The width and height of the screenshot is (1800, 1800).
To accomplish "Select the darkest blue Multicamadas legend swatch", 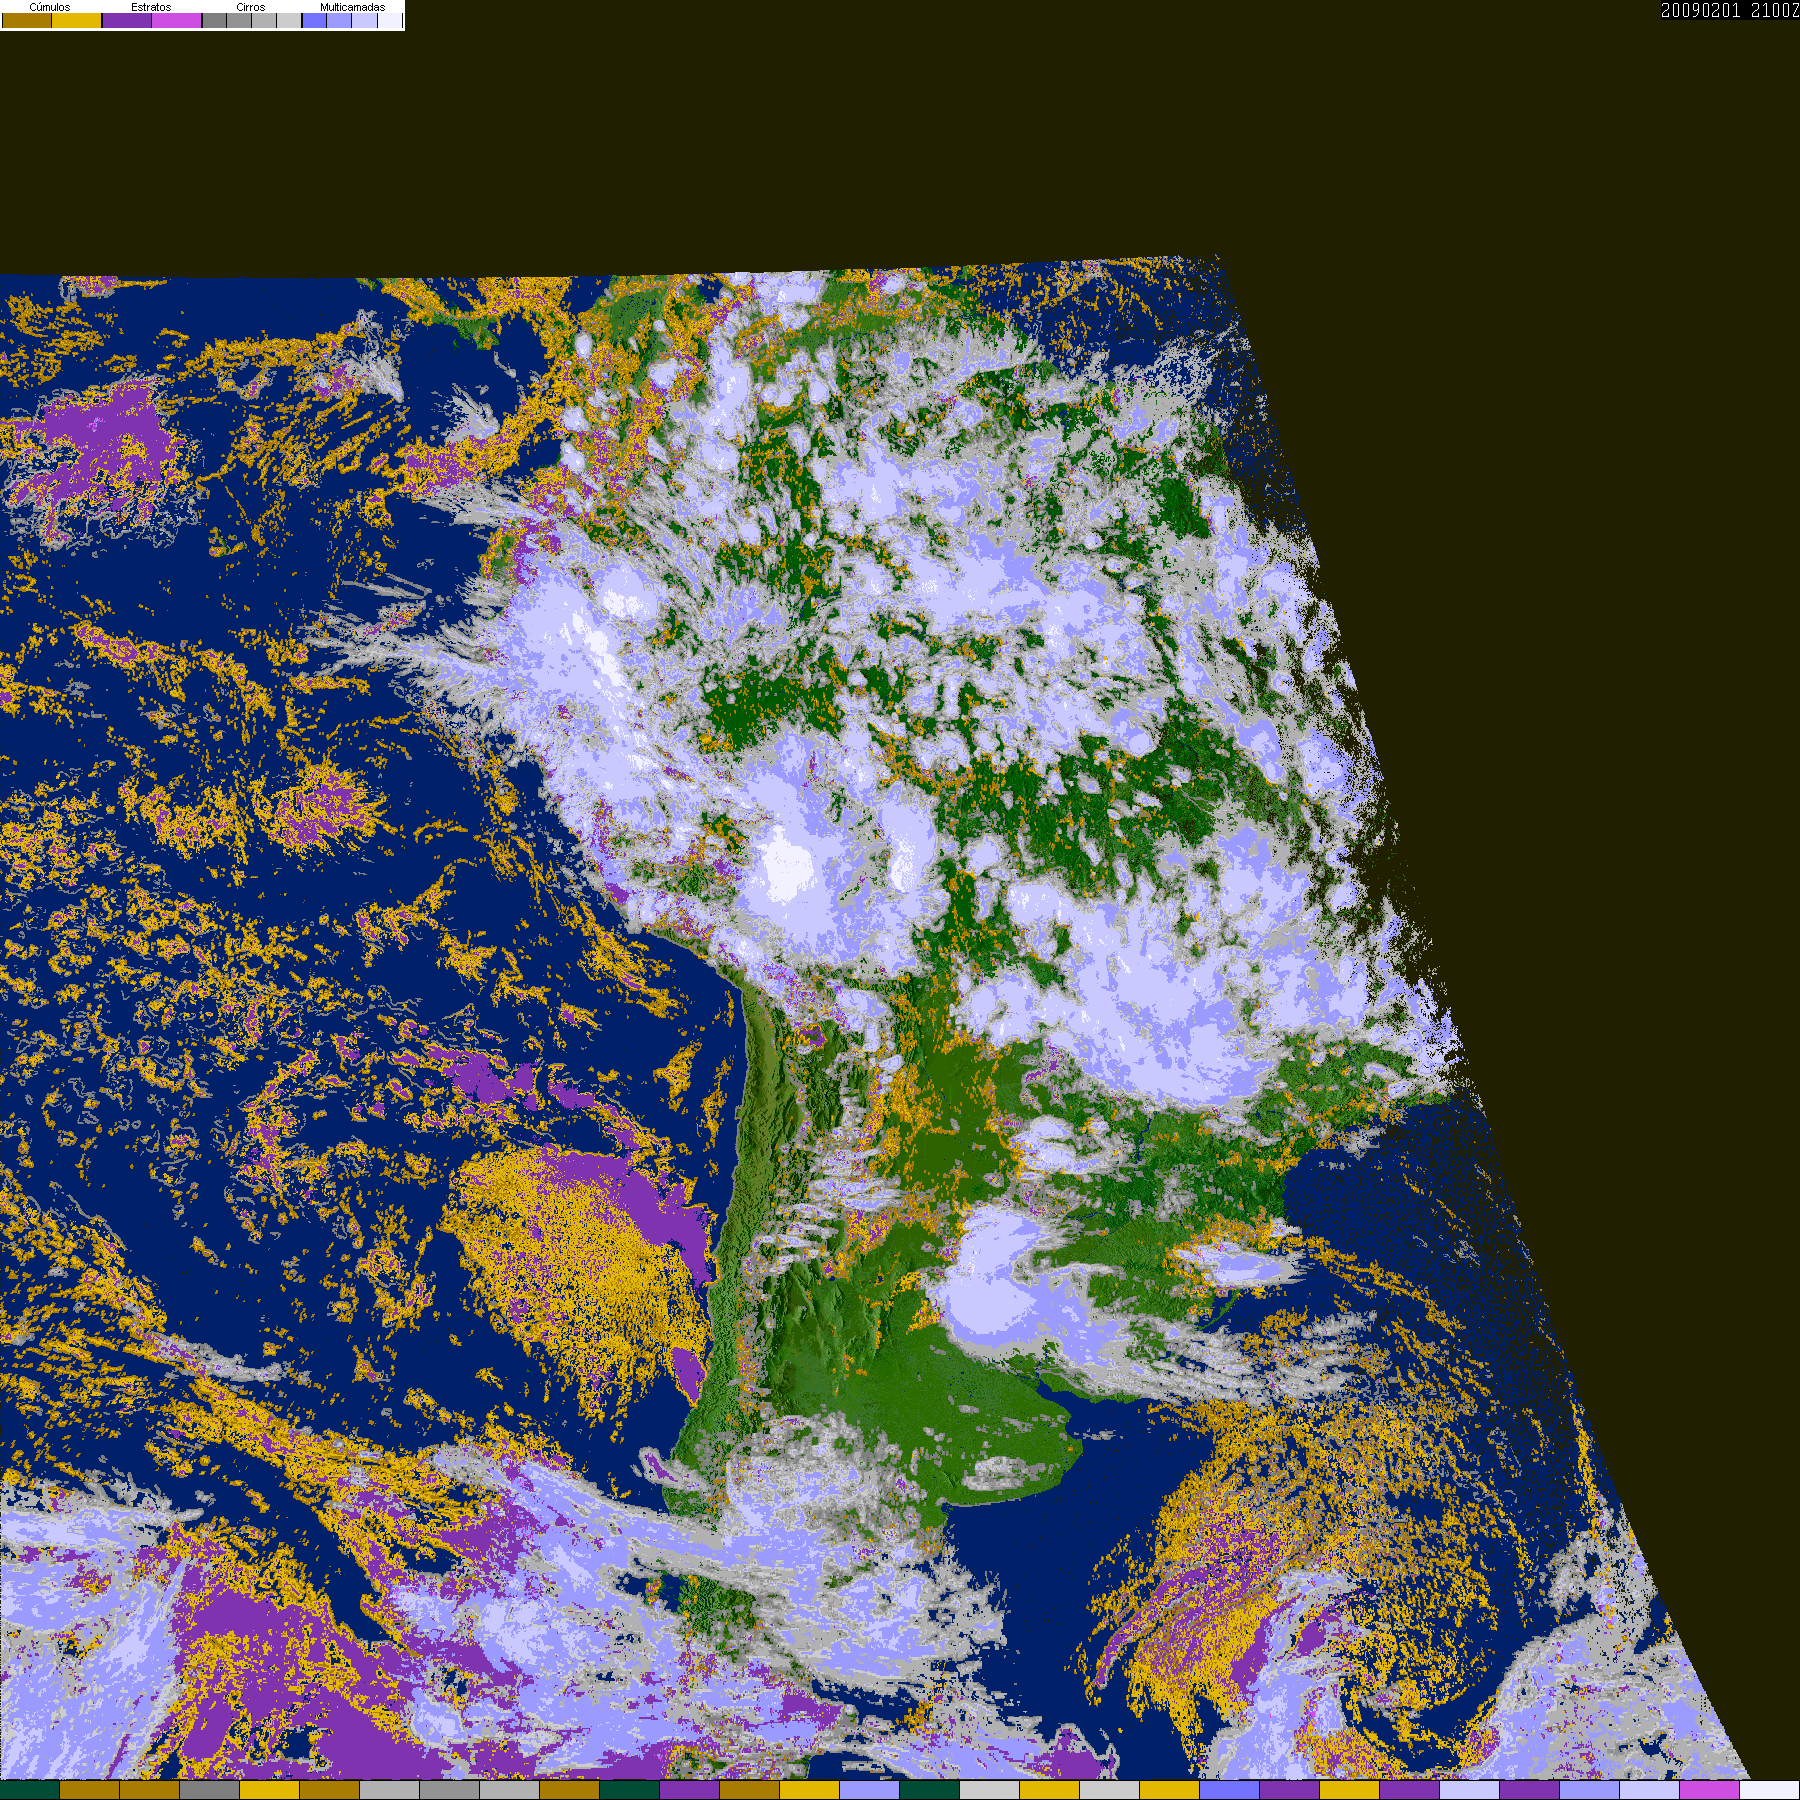I will pos(314,20).
